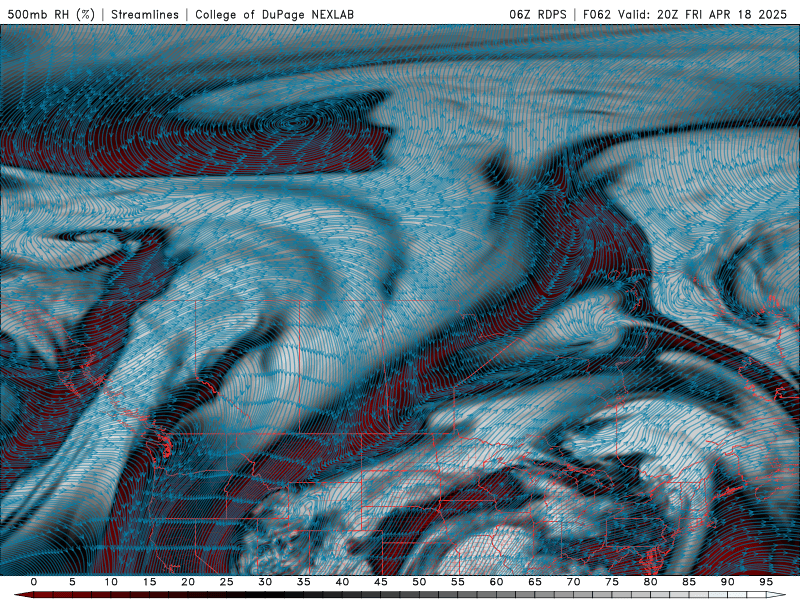Click the "30" label on the color scale
The height and width of the screenshot is (600, 800).
tap(265, 582)
